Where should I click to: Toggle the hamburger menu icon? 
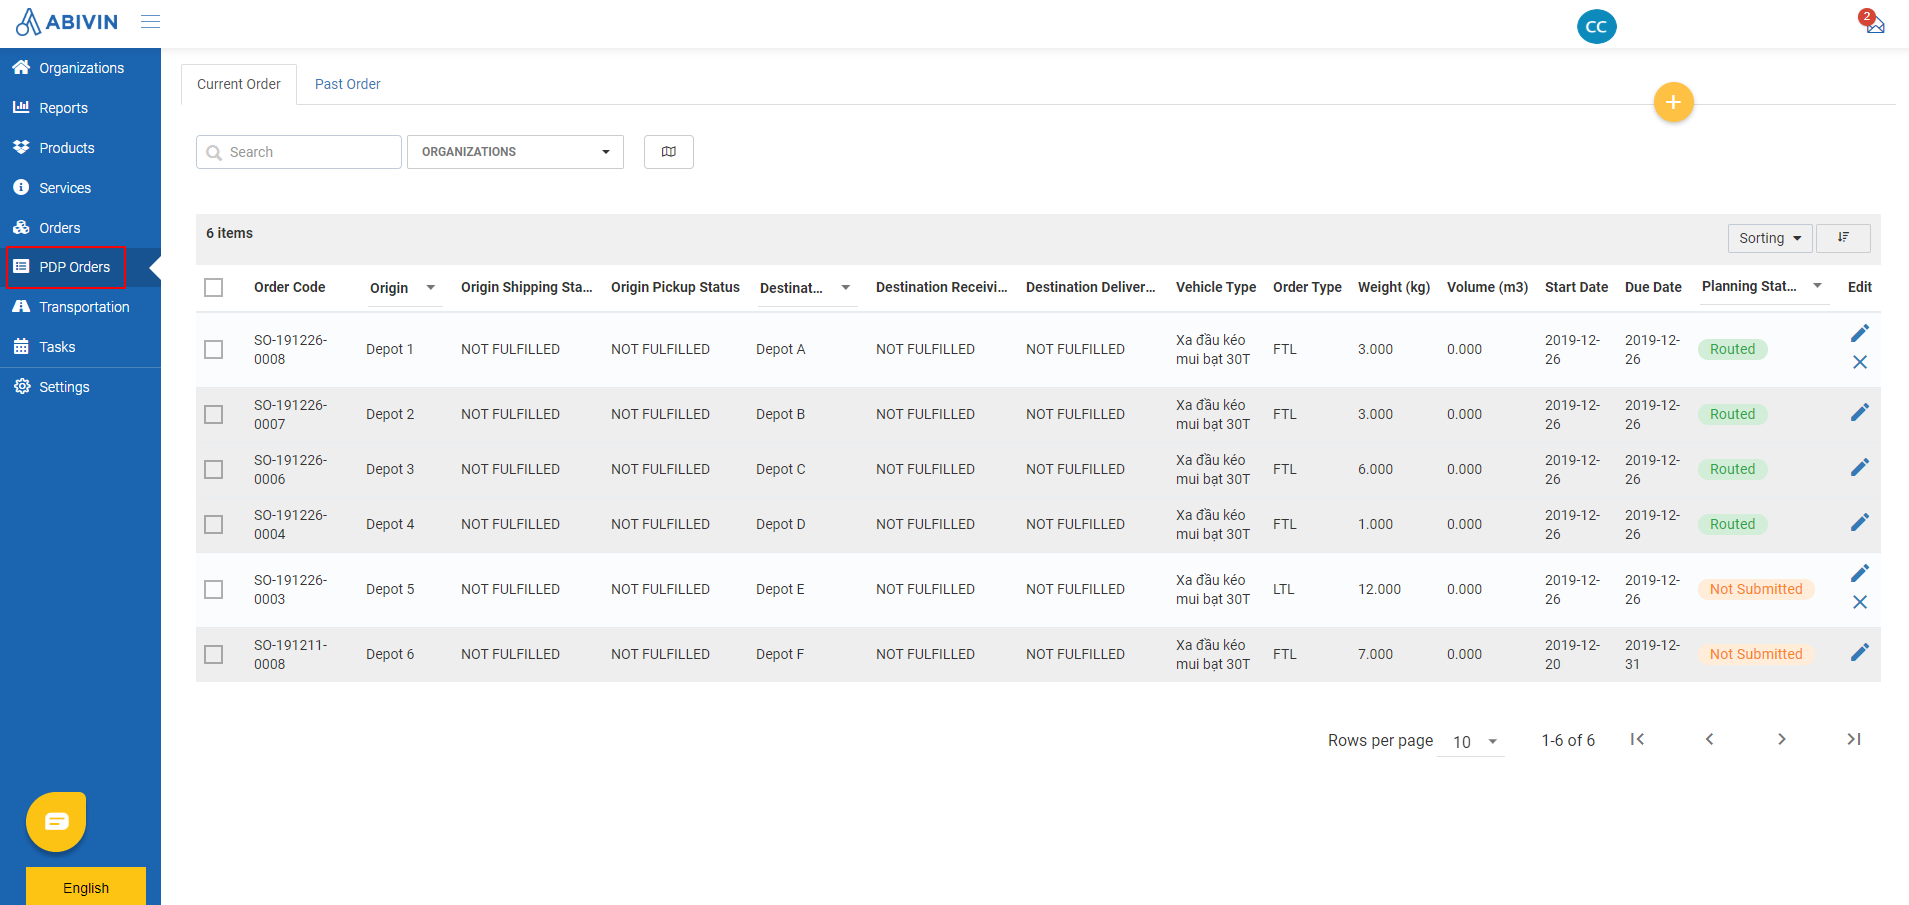pyautogui.click(x=150, y=21)
